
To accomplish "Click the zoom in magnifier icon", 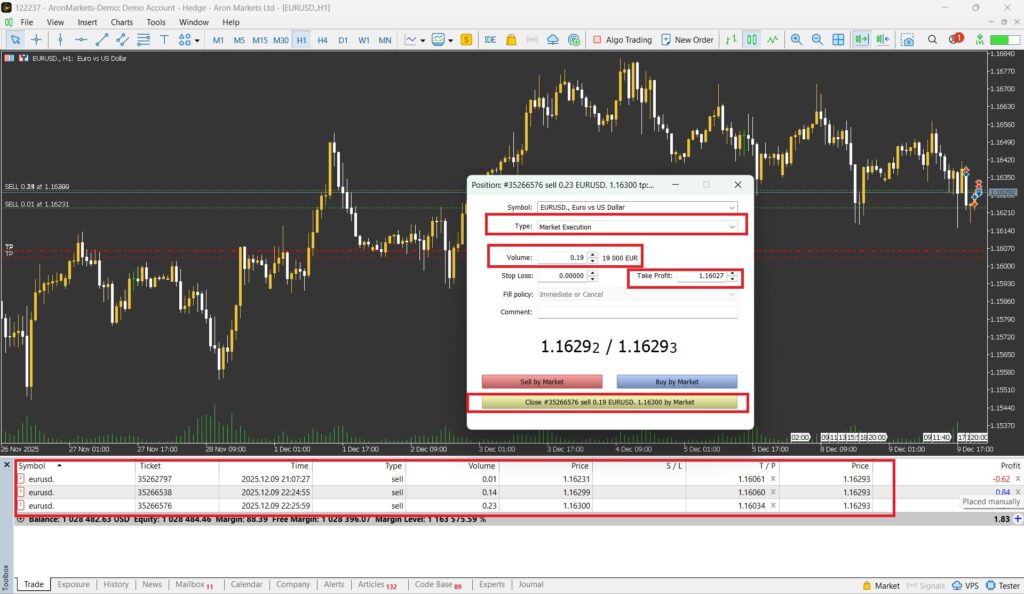I will point(797,40).
